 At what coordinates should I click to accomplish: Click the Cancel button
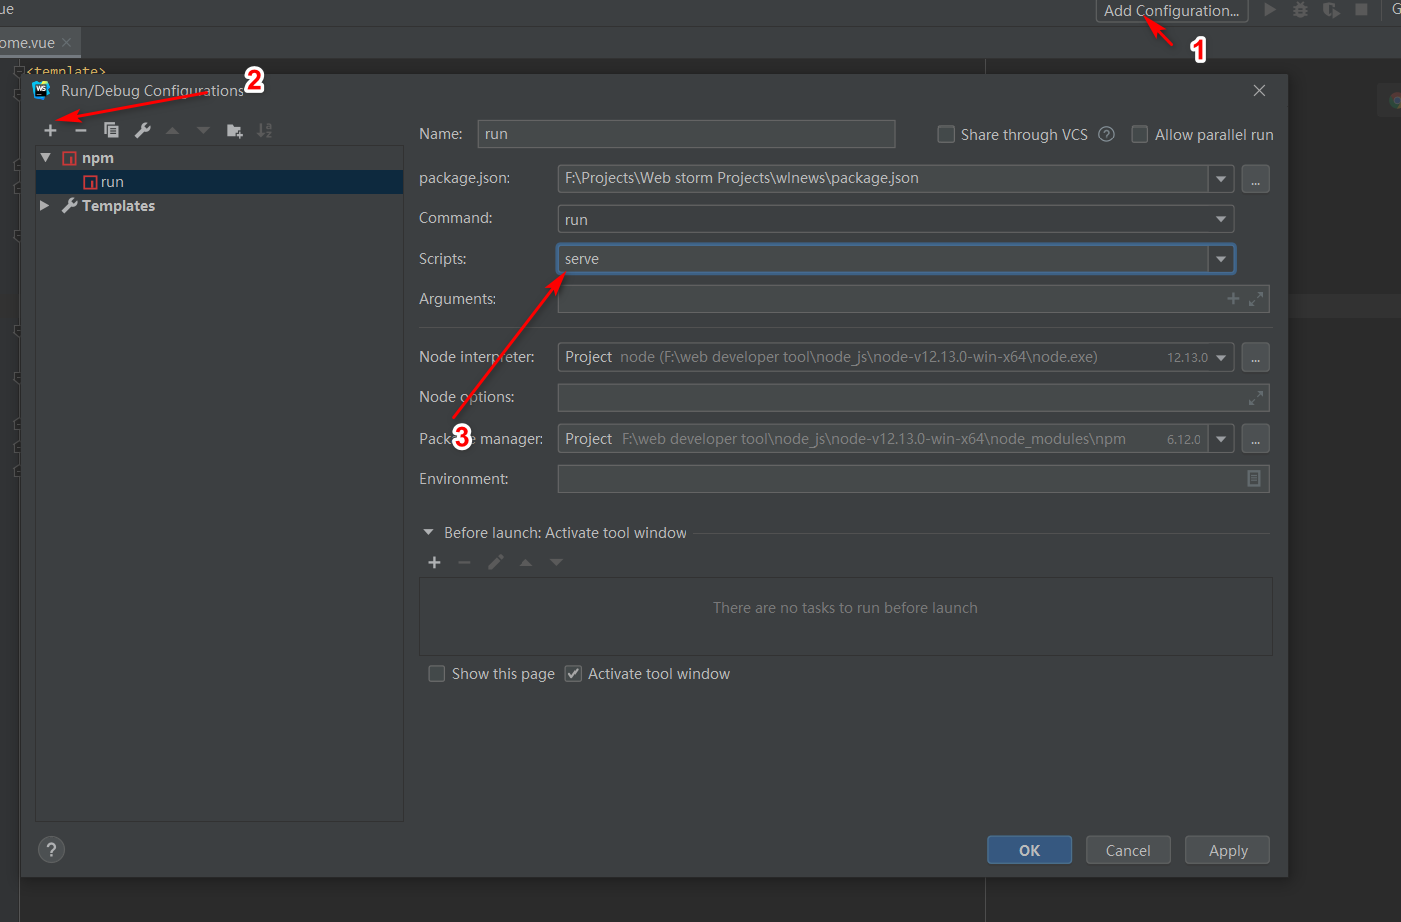click(x=1128, y=850)
